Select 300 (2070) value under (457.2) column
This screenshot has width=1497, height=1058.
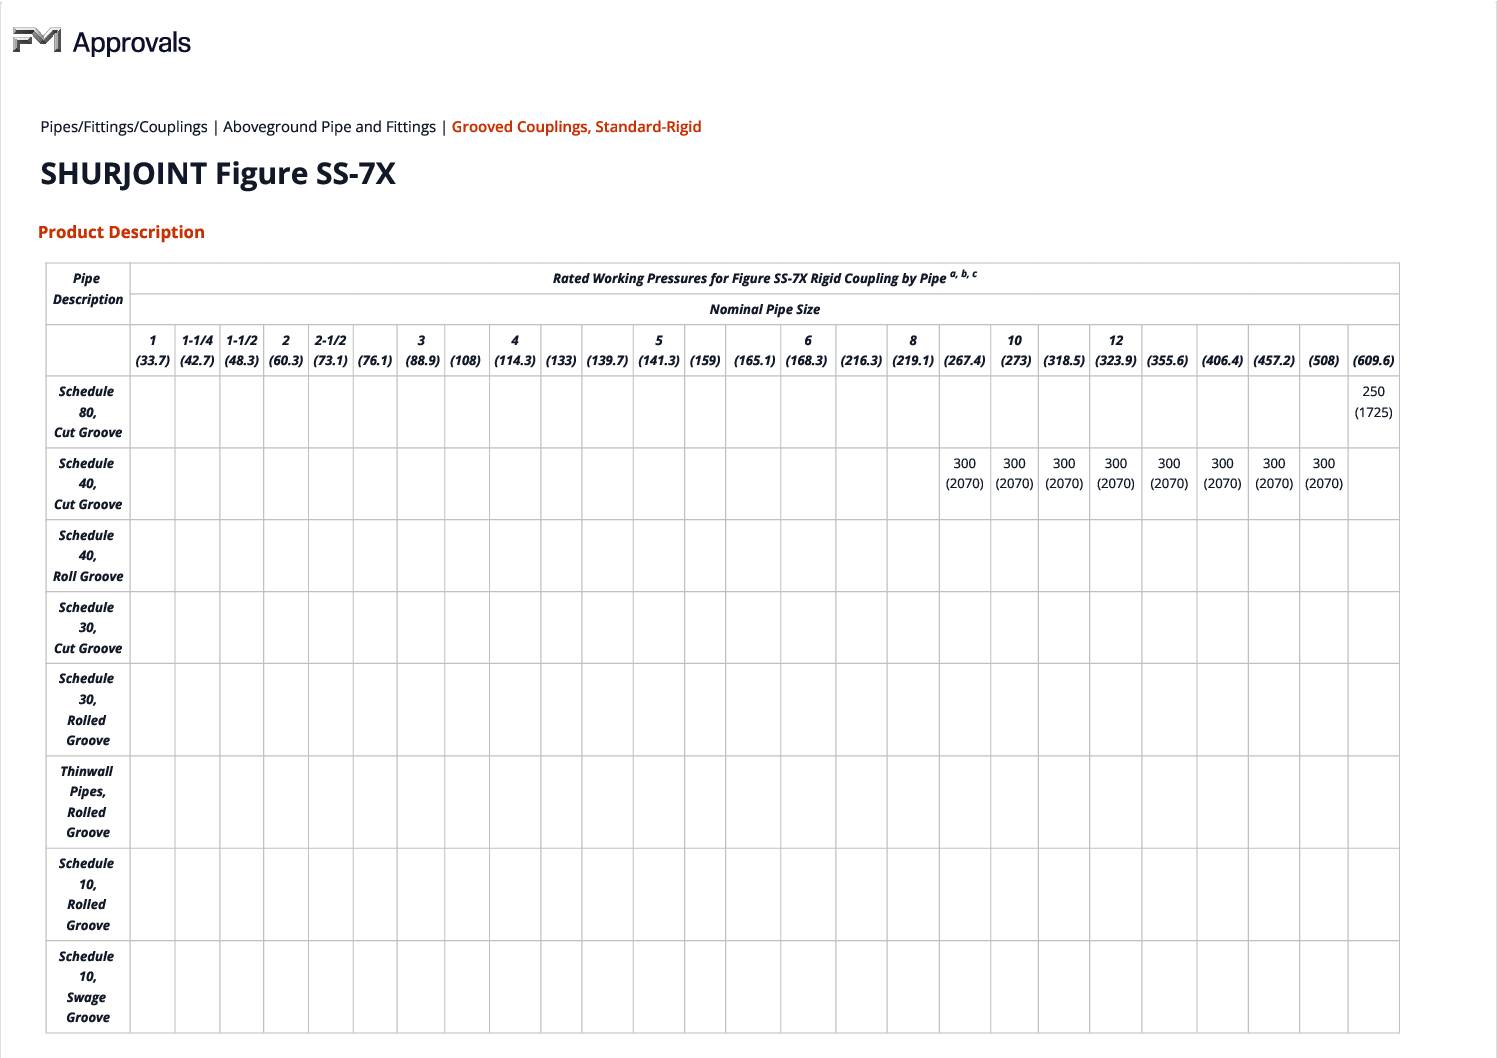pos(1274,474)
